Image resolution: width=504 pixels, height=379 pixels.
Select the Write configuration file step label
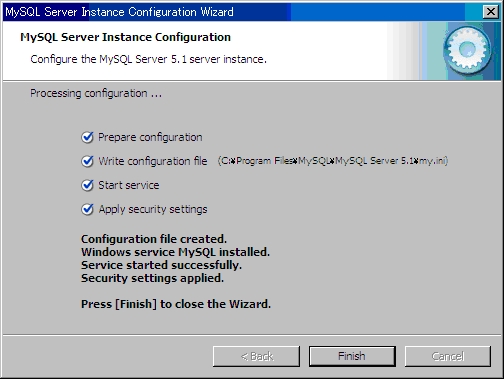point(153,161)
